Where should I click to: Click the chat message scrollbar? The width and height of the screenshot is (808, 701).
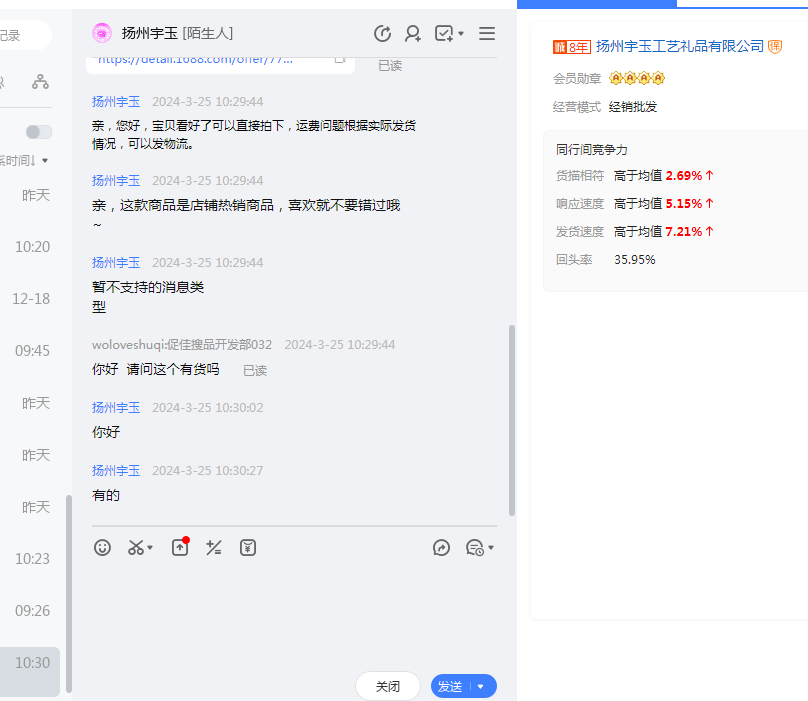[x=512, y=420]
